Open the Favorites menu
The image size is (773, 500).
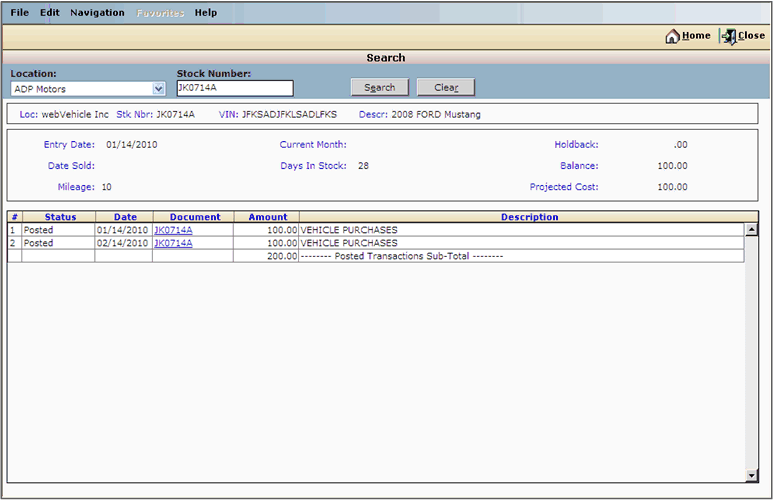[x=160, y=13]
